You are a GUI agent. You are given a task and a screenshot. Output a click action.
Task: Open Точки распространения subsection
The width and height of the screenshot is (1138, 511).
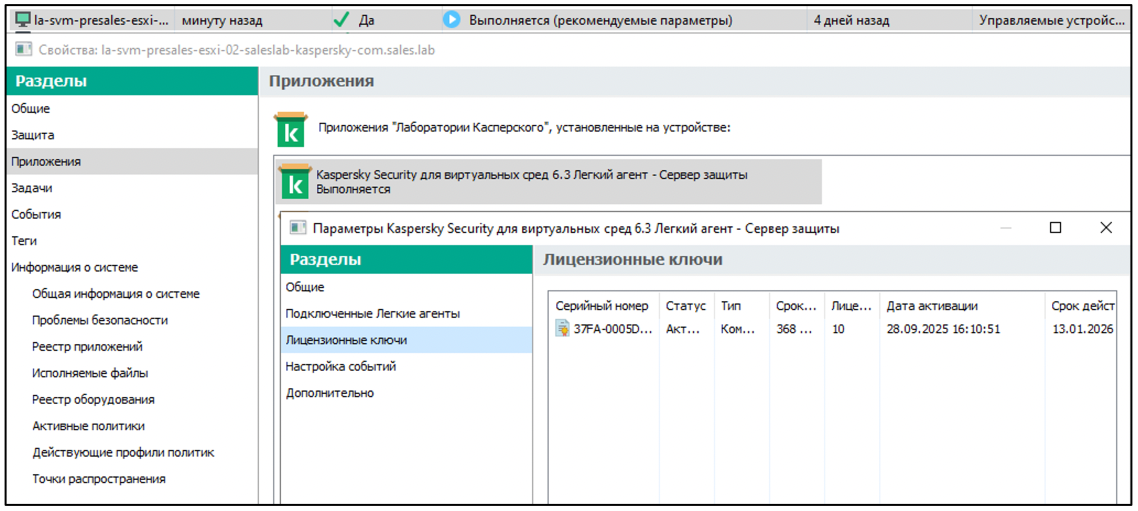click(x=99, y=479)
